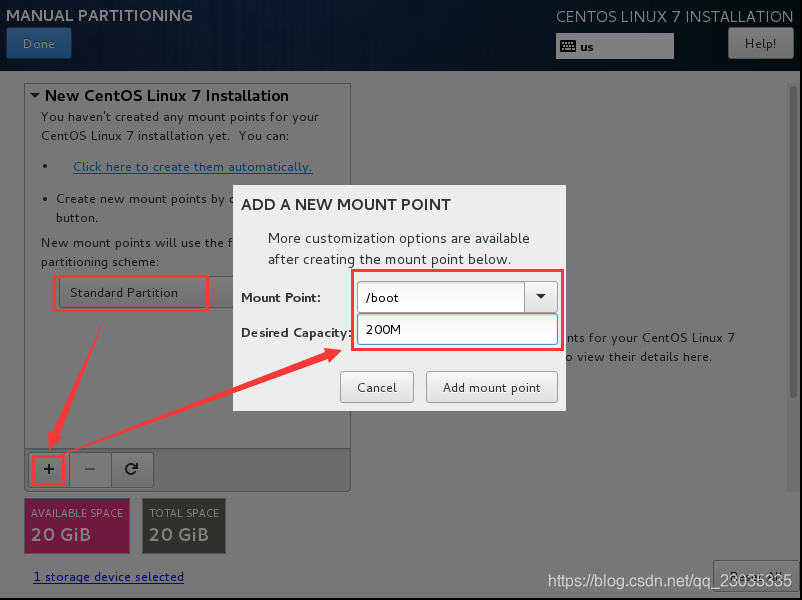Viewport: 802px width, 600px height.
Task: Open the Mount Point dropdown arrow
Action: (x=541, y=297)
